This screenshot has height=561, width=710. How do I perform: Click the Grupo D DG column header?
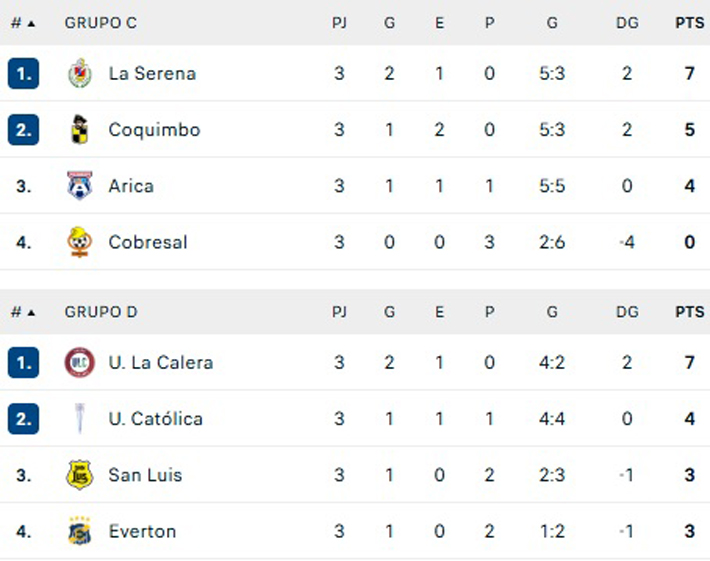[627, 312]
